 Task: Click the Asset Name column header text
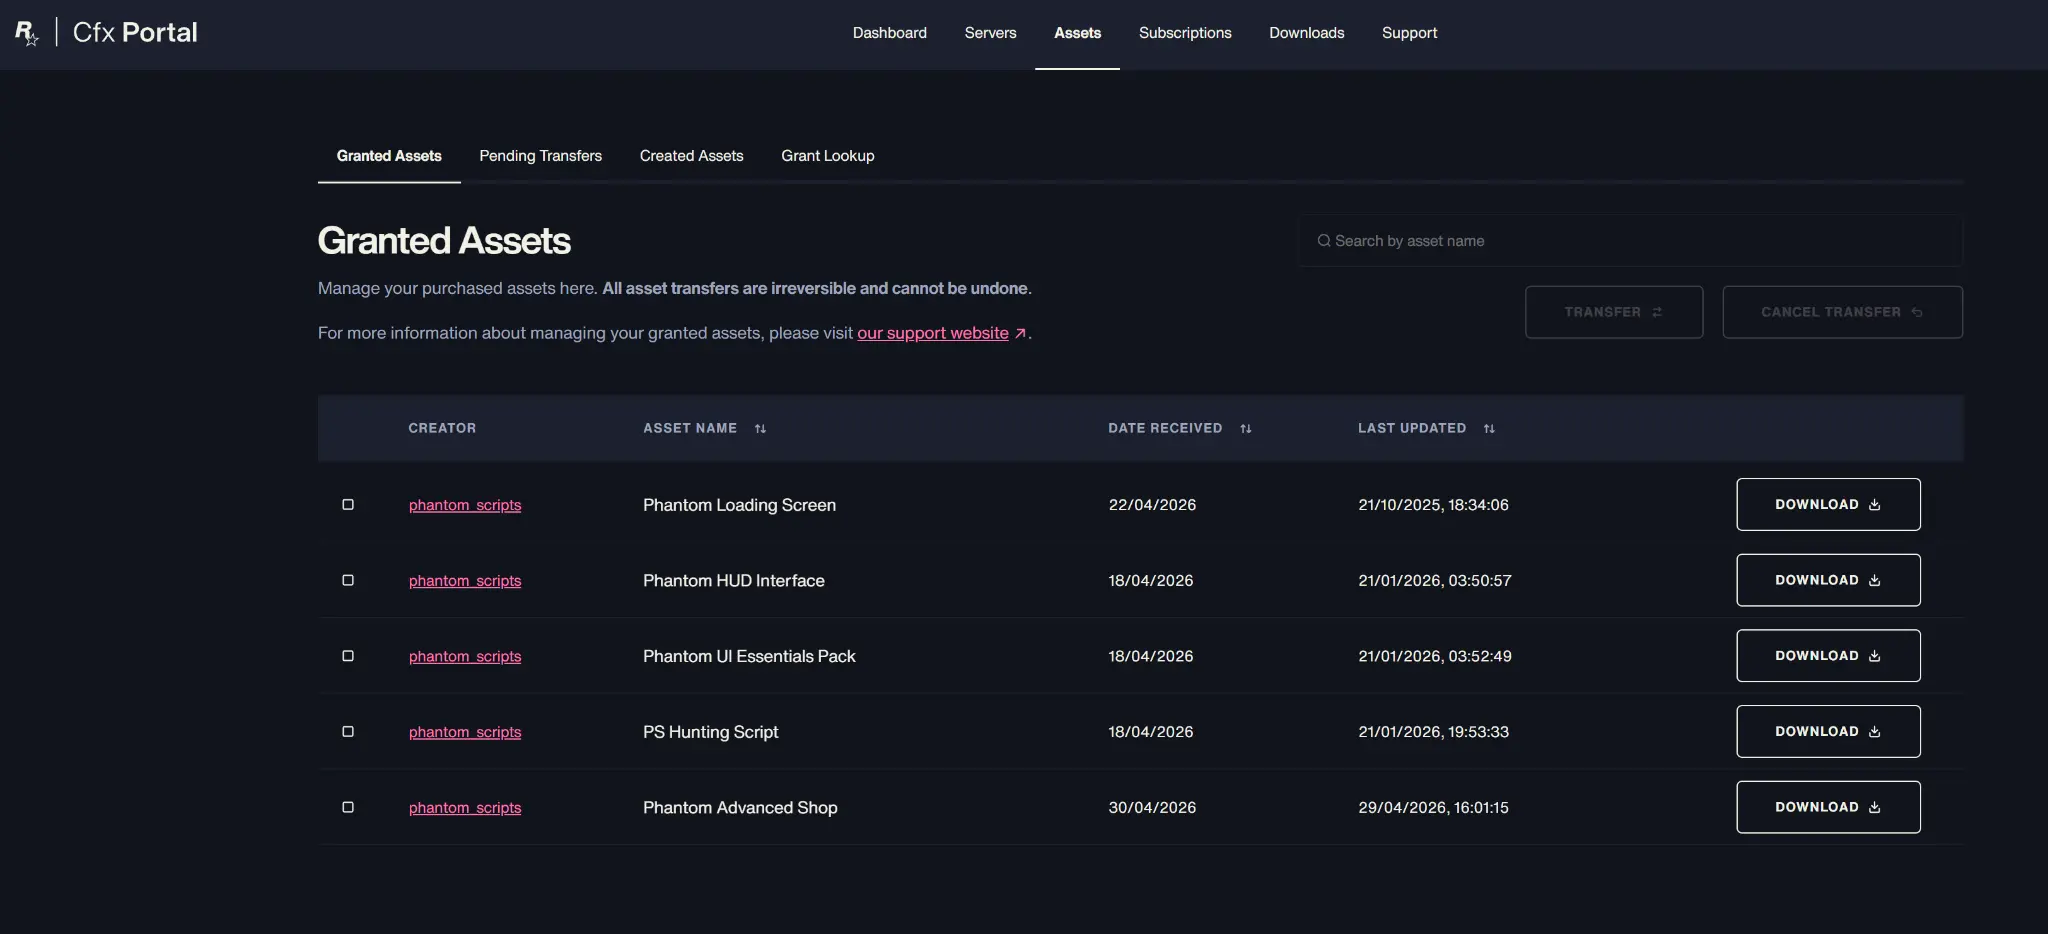[690, 429]
